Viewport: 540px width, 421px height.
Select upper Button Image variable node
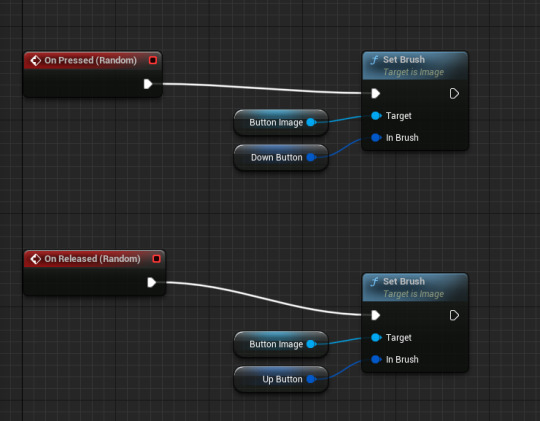click(x=281, y=122)
